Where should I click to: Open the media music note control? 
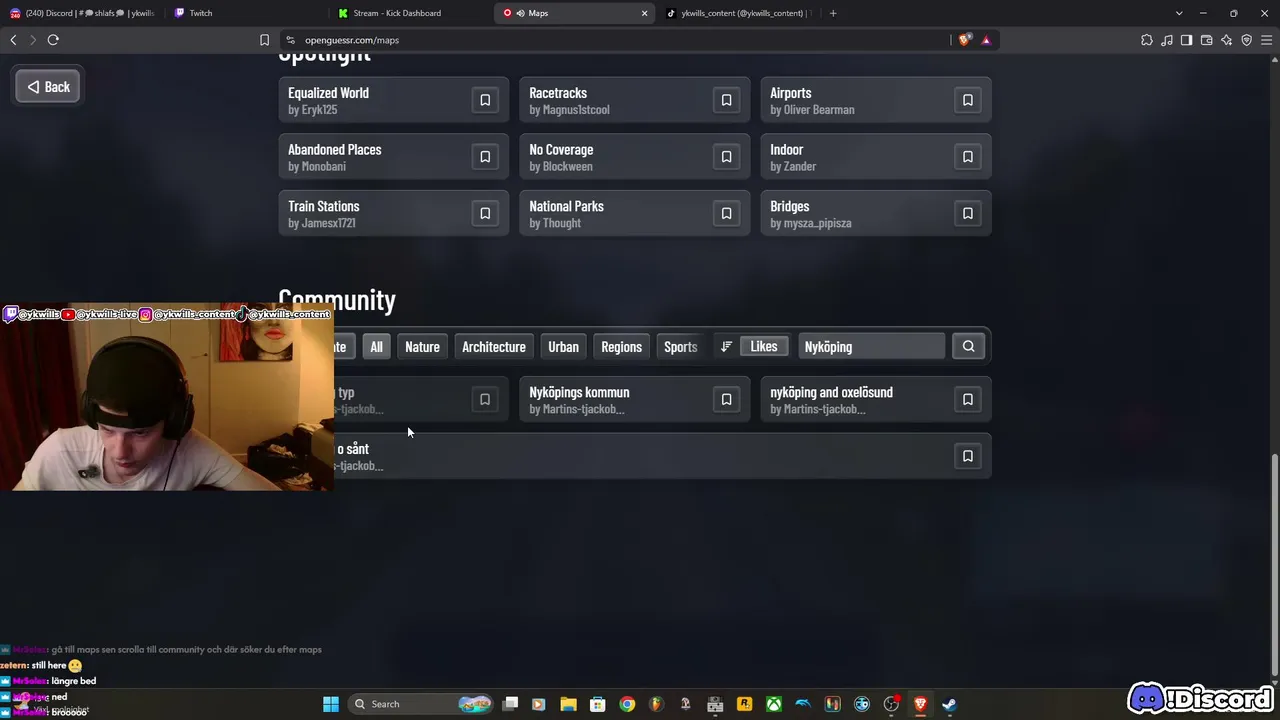coord(1166,40)
